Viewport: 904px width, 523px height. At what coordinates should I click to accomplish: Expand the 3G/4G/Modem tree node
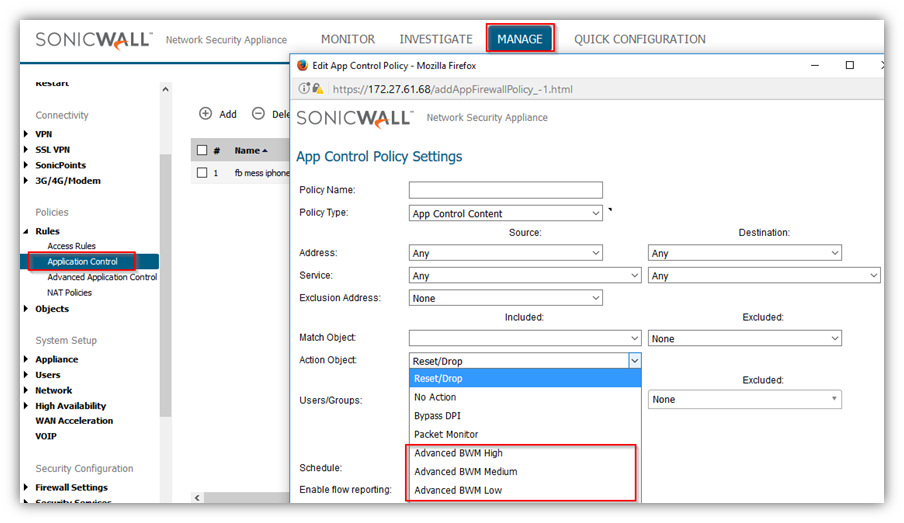(26, 180)
